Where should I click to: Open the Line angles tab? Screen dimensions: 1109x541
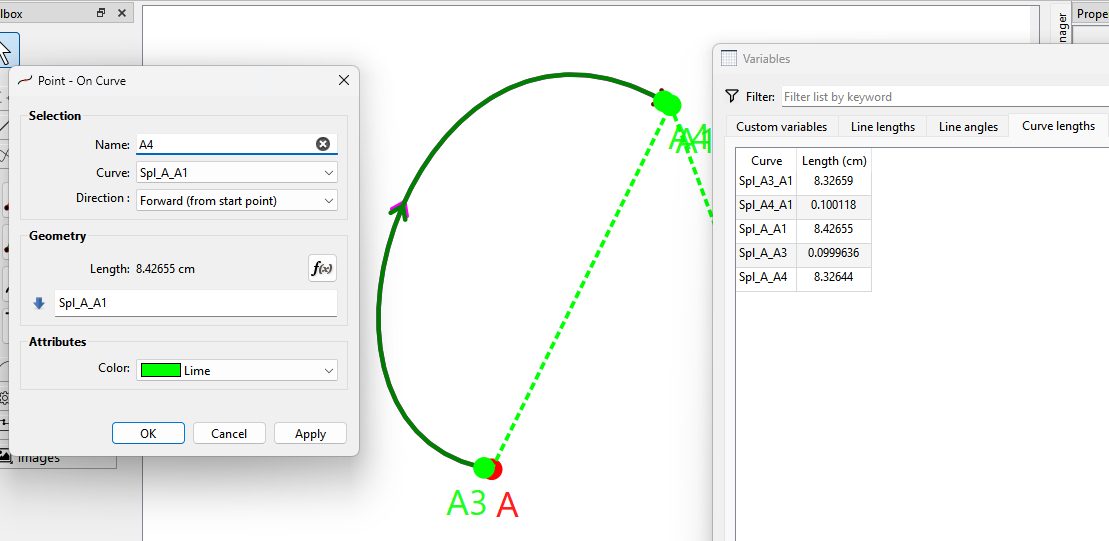968,126
